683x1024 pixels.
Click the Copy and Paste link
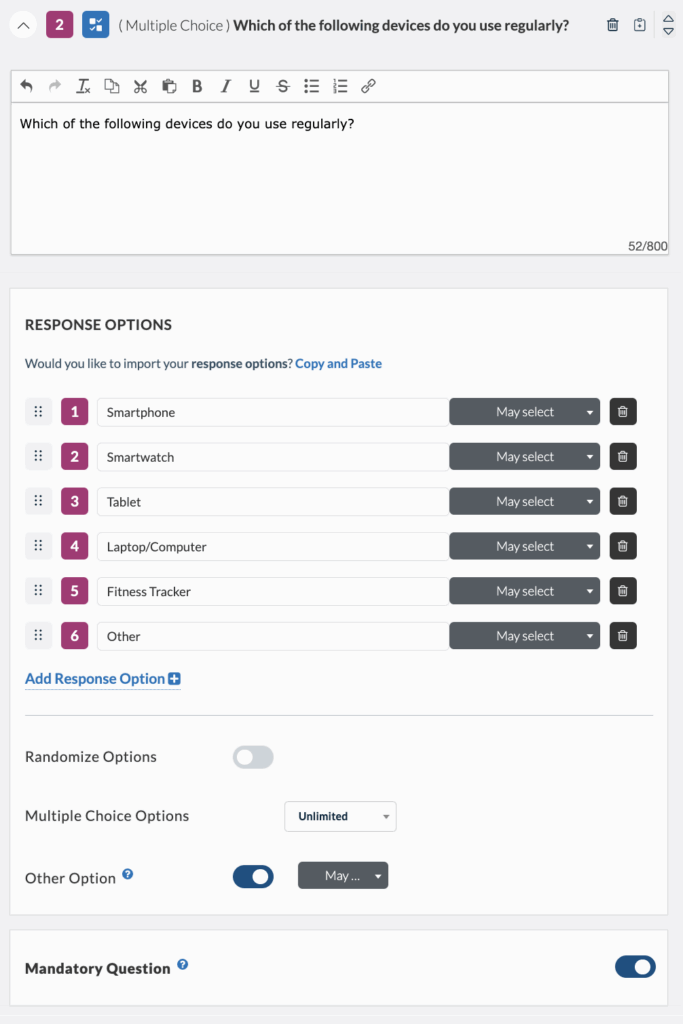pyautogui.click(x=338, y=364)
